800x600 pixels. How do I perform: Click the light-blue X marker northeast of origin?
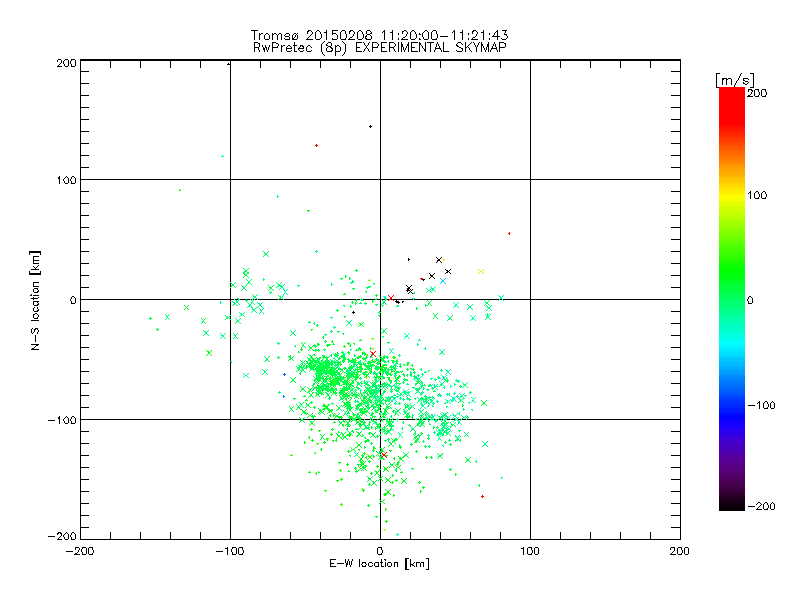click(x=443, y=281)
